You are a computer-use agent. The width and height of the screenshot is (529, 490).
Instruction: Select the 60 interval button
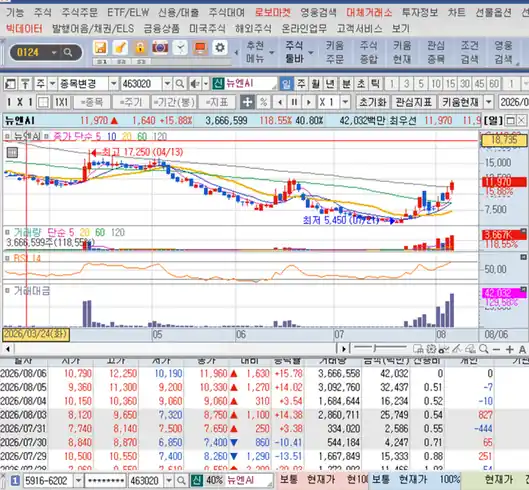point(494,84)
